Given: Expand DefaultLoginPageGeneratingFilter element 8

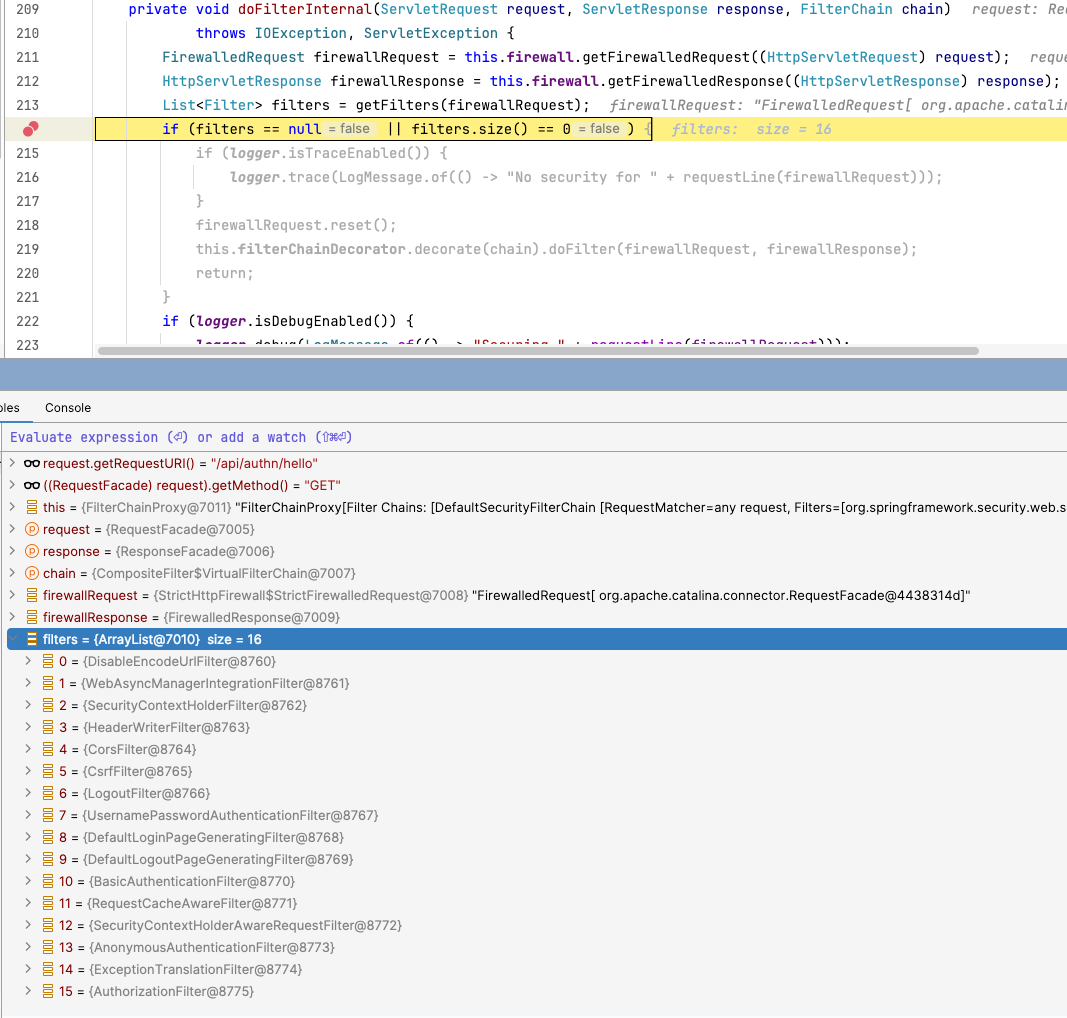Looking at the screenshot, I should coord(28,837).
